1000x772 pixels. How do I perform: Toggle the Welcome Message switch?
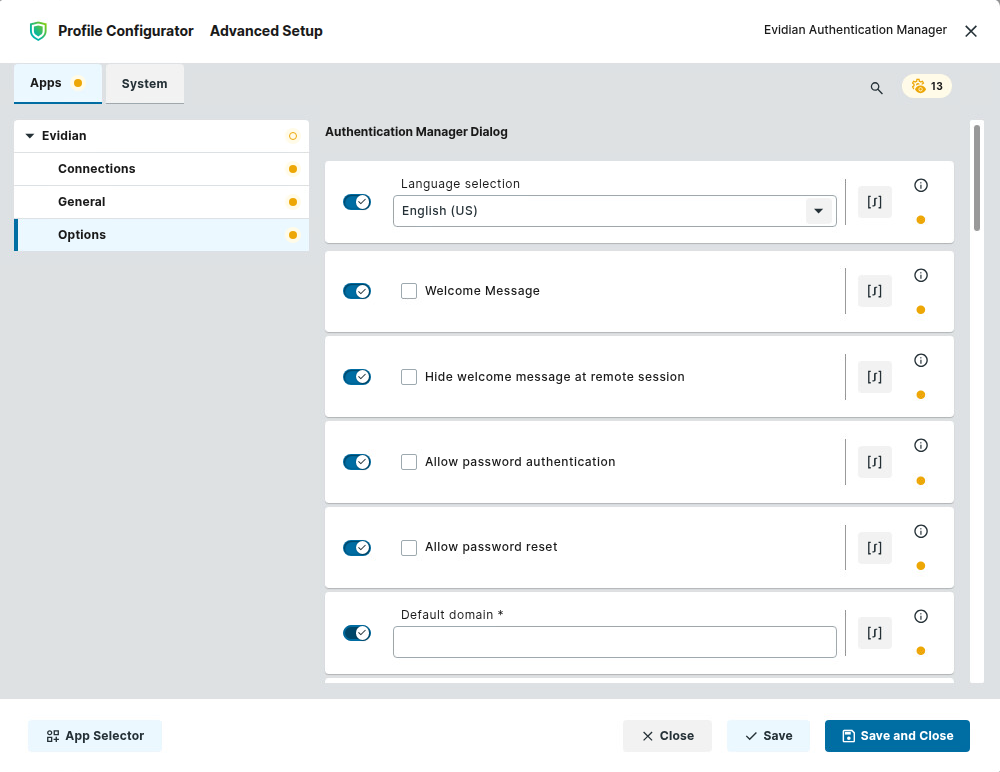point(357,291)
